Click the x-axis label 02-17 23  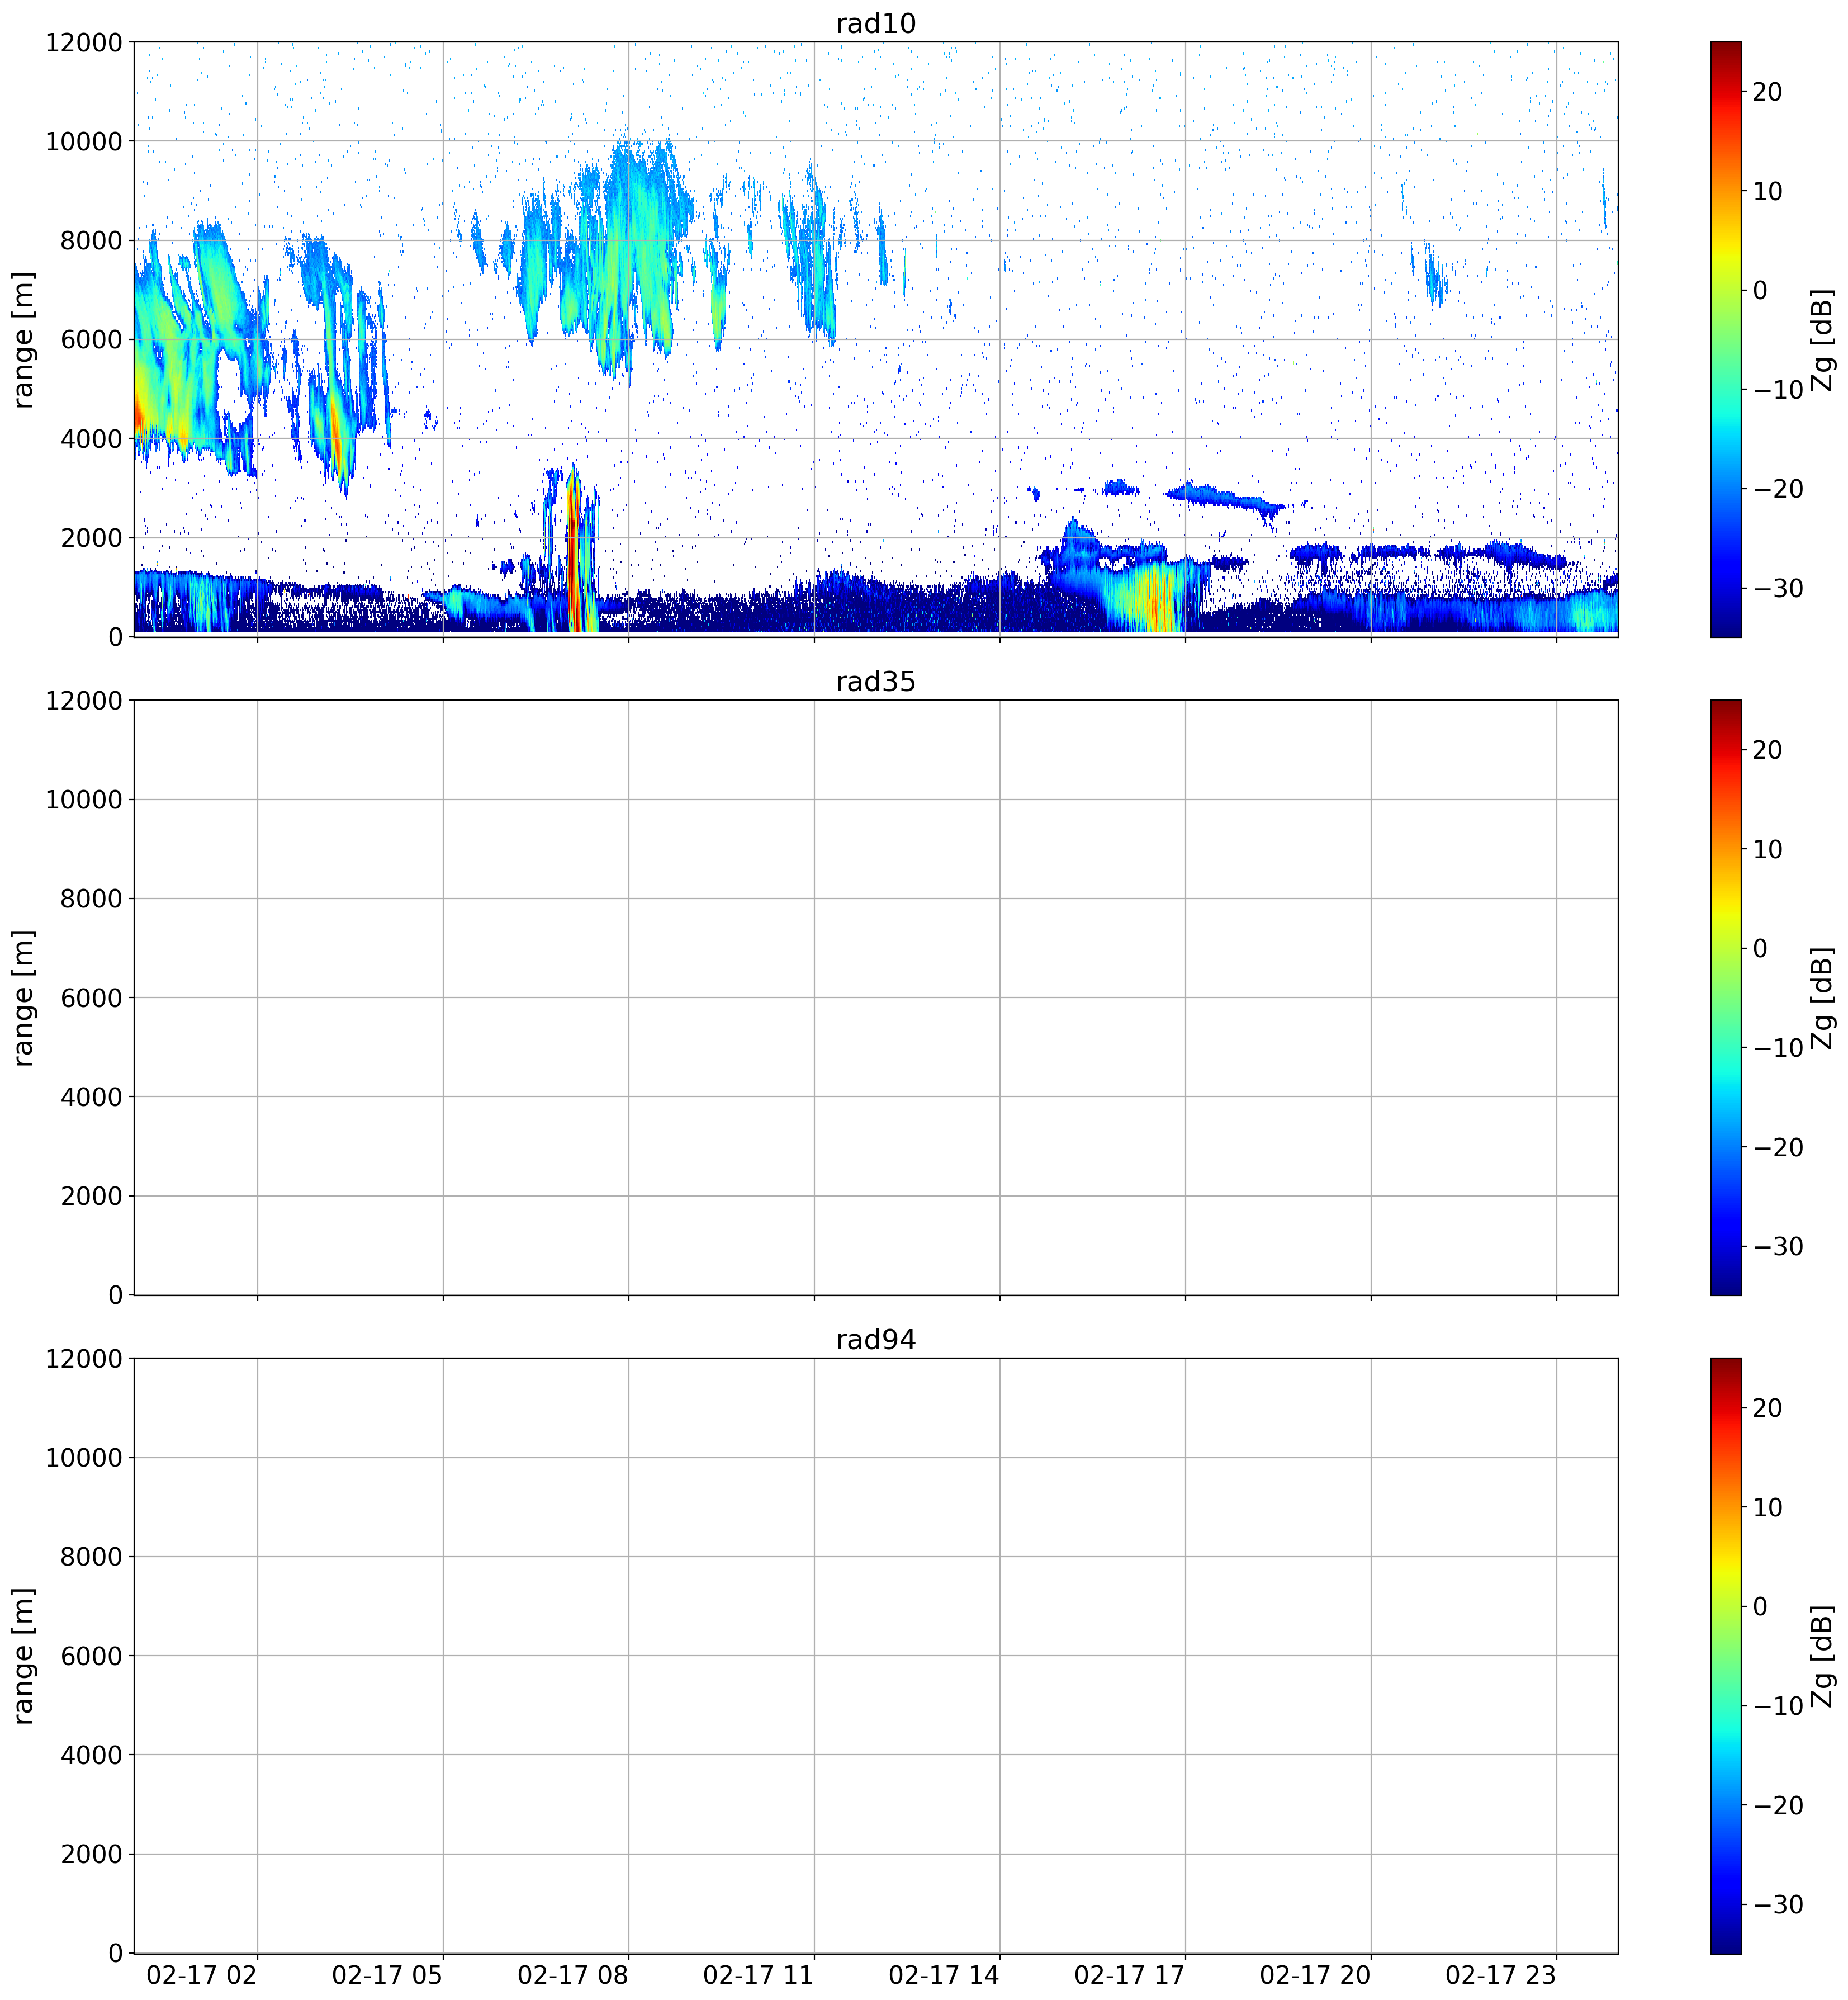point(1501,1975)
